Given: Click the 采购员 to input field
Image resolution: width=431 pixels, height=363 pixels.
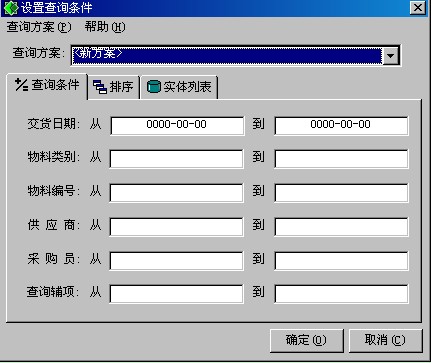Looking at the screenshot, I should 341,260.
